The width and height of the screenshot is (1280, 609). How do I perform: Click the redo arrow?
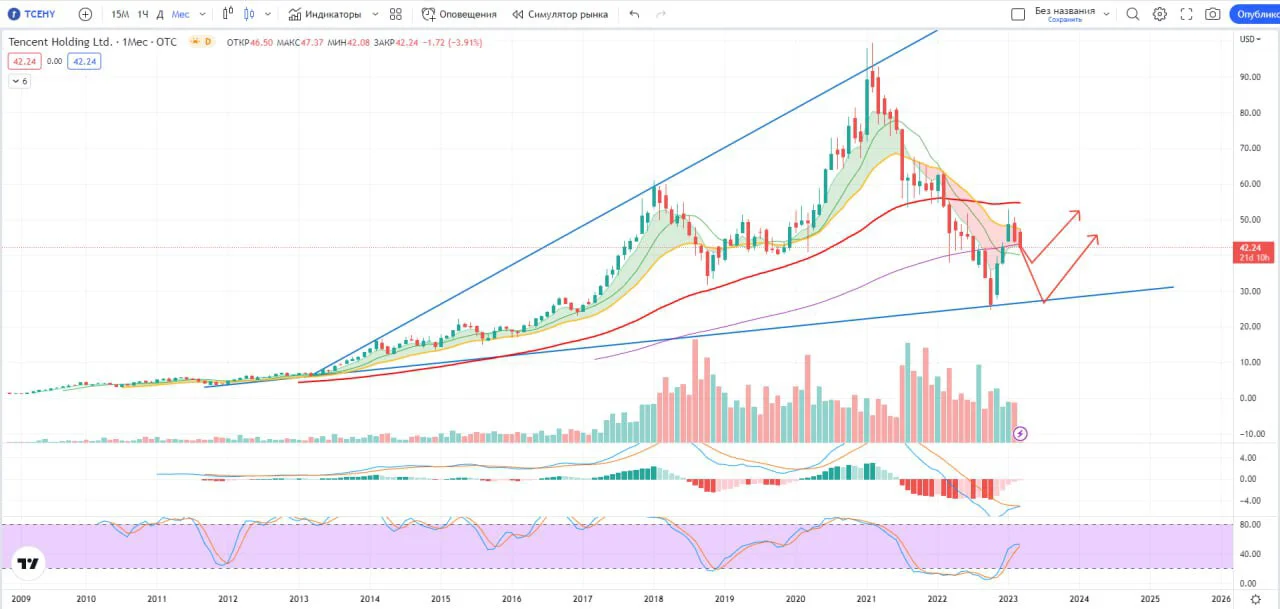pos(661,14)
